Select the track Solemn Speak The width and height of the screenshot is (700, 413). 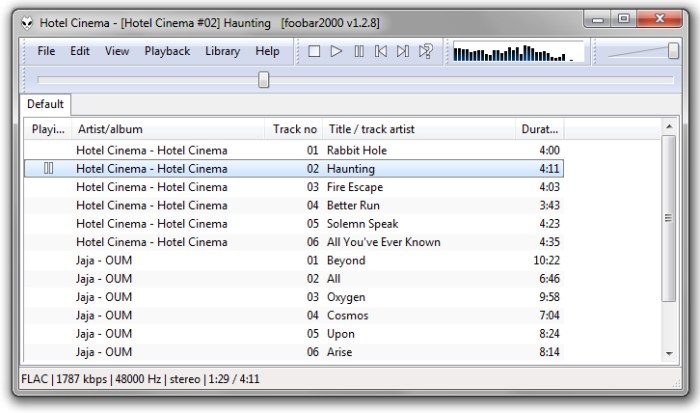click(x=294, y=223)
